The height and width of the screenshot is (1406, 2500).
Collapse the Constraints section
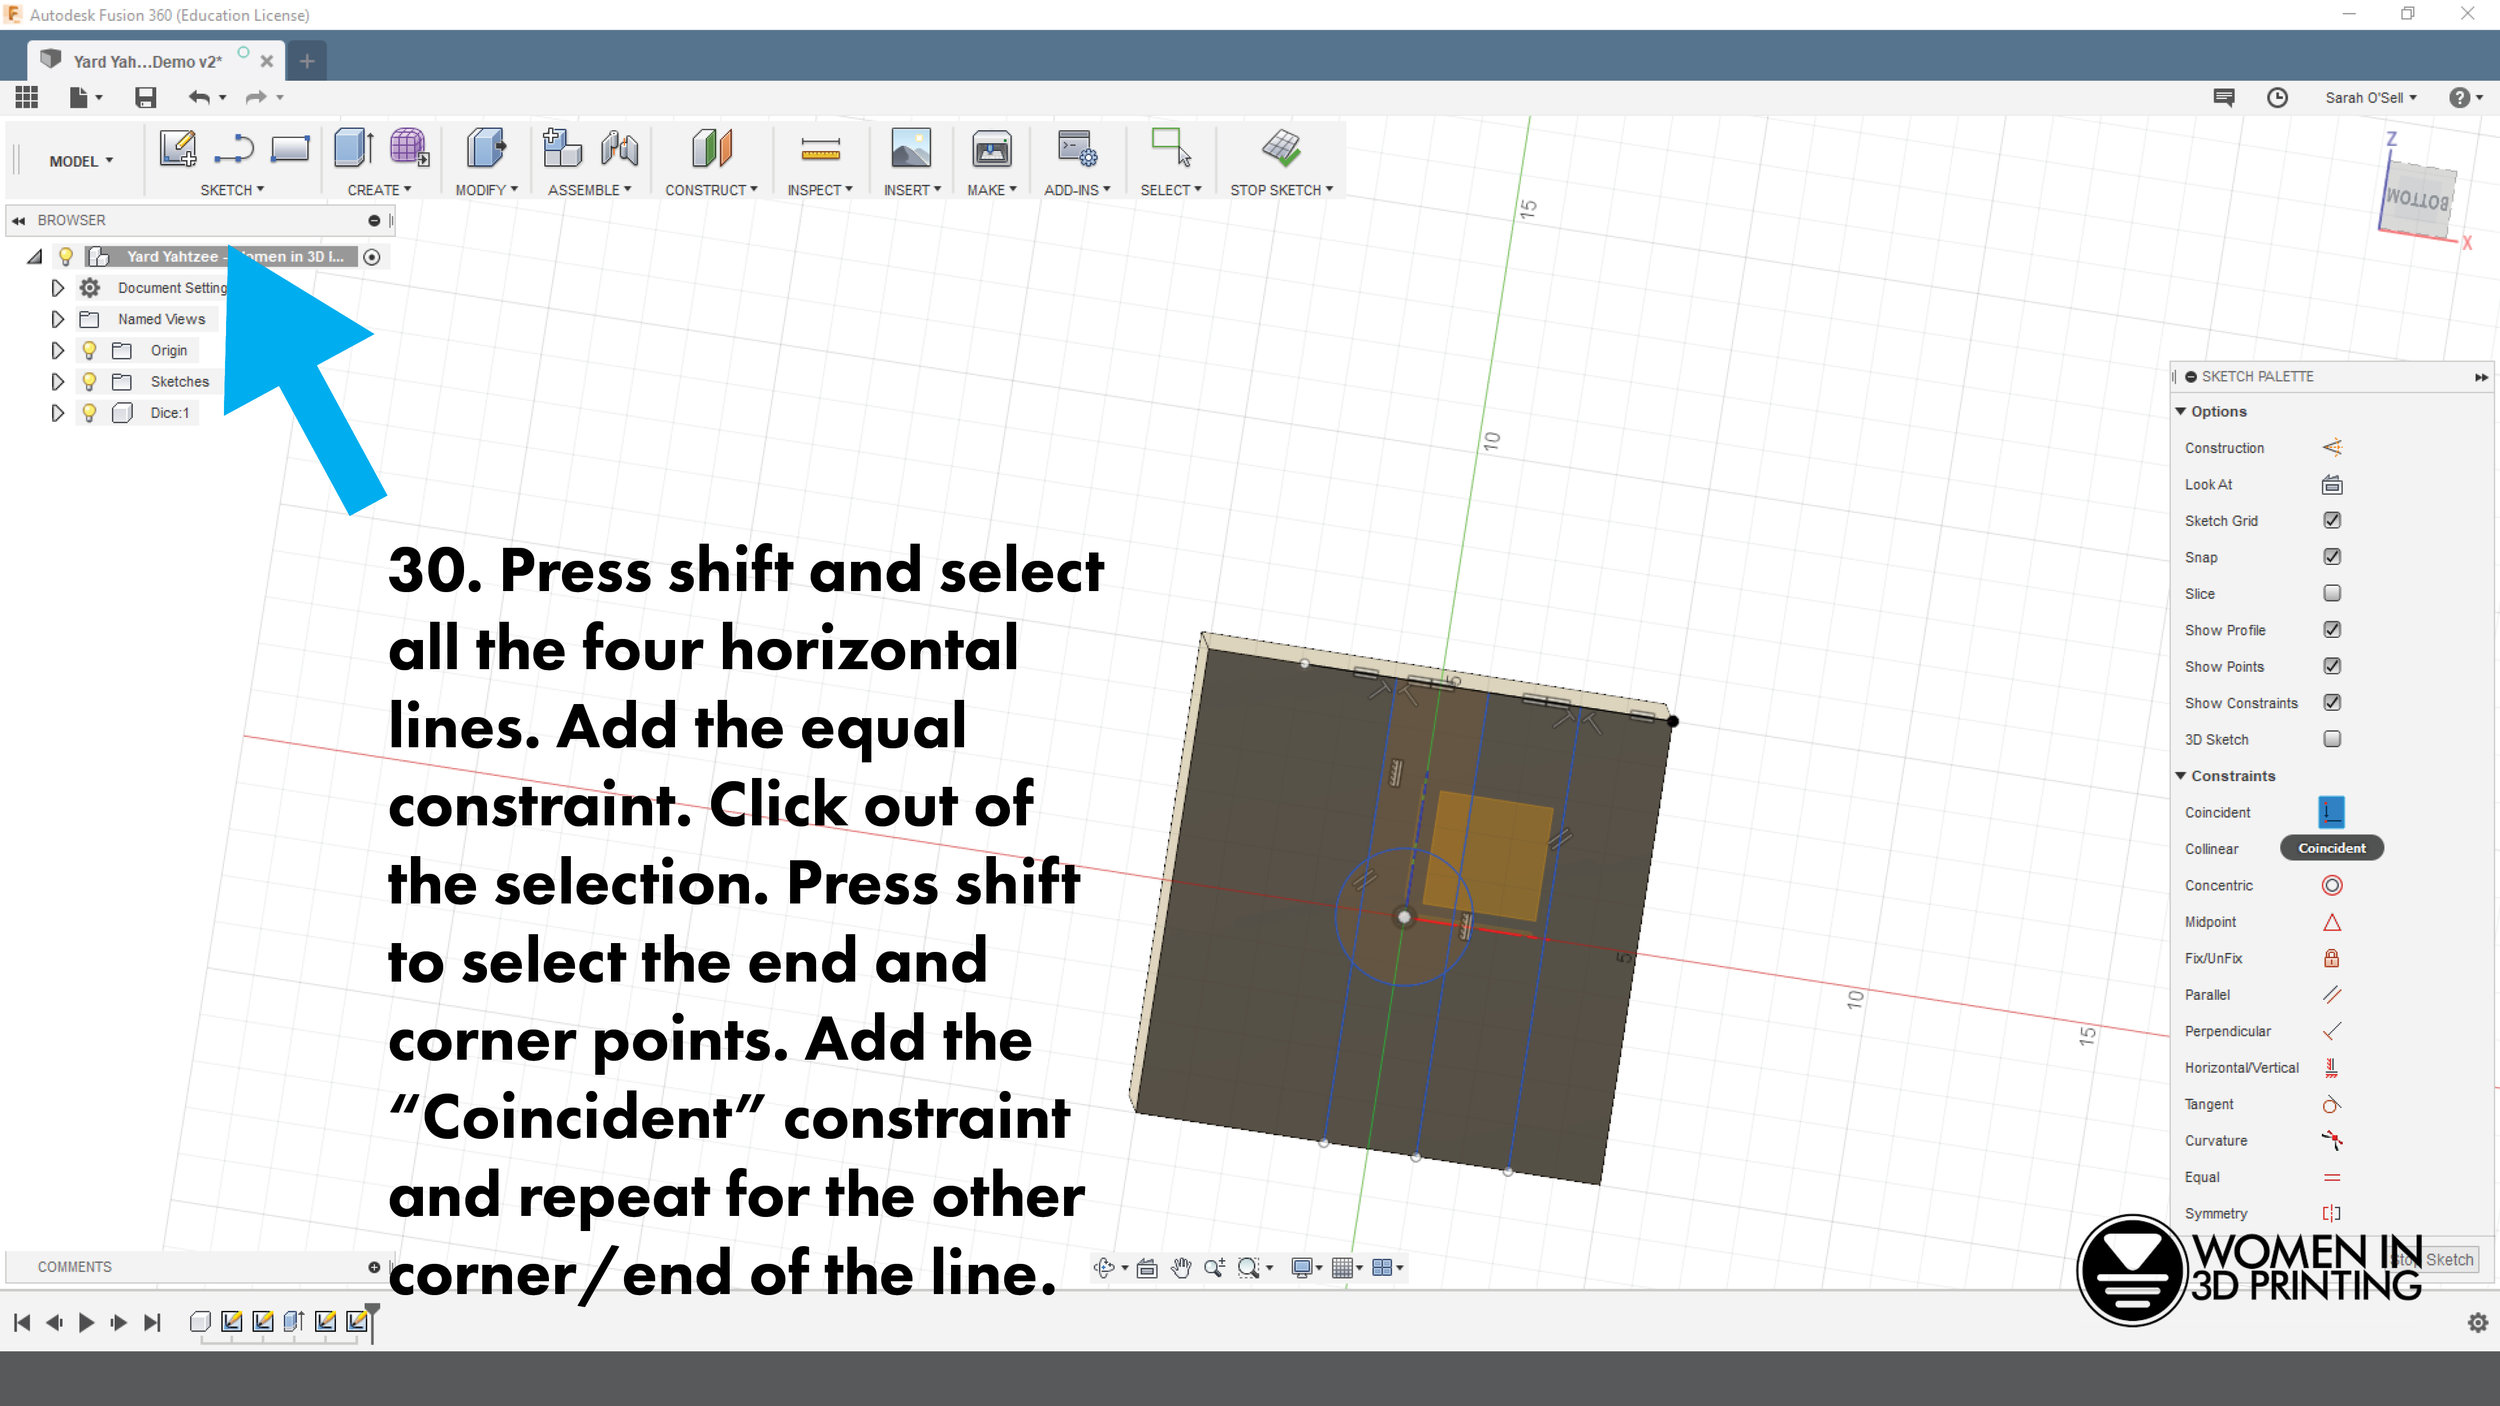coord(2181,776)
